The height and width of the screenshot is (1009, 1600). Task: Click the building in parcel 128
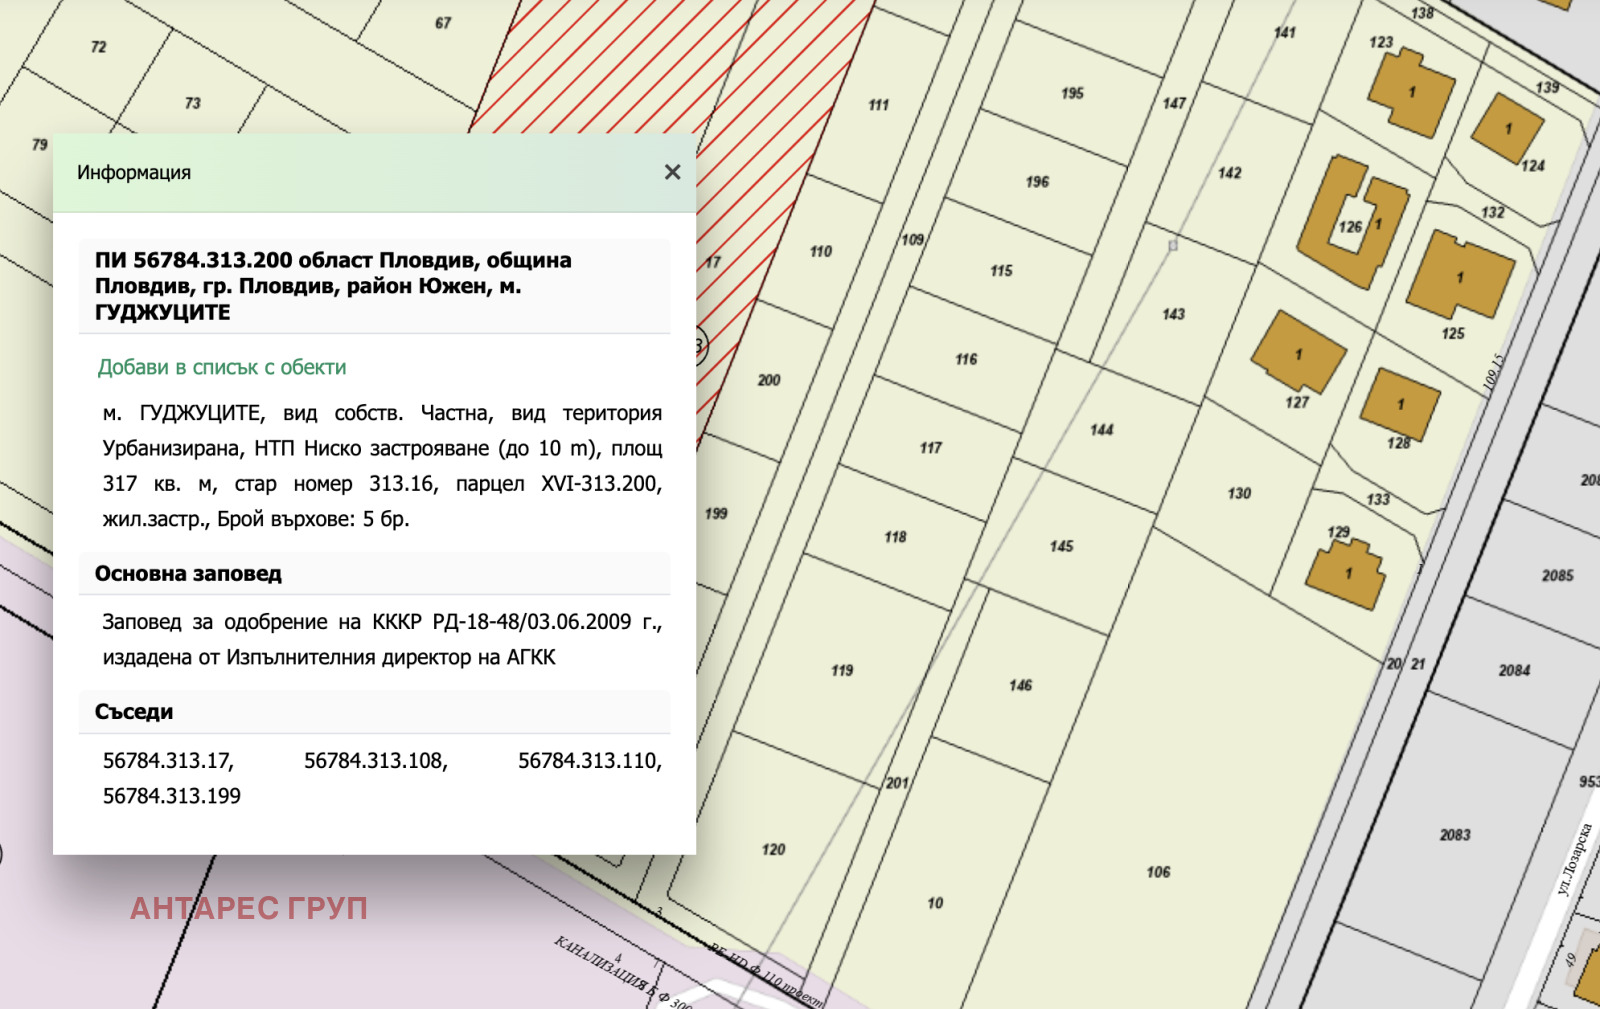point(1400,404)
